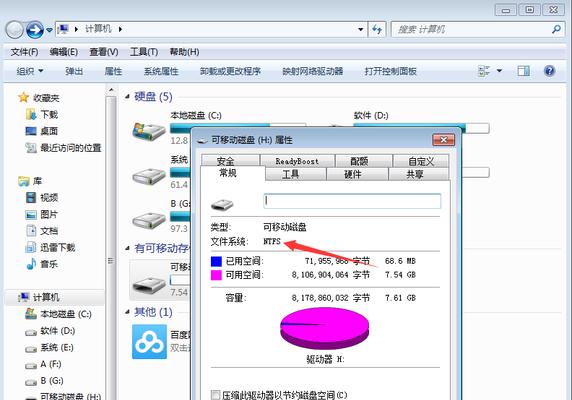Open the help question mark icon

click(549, 70)
